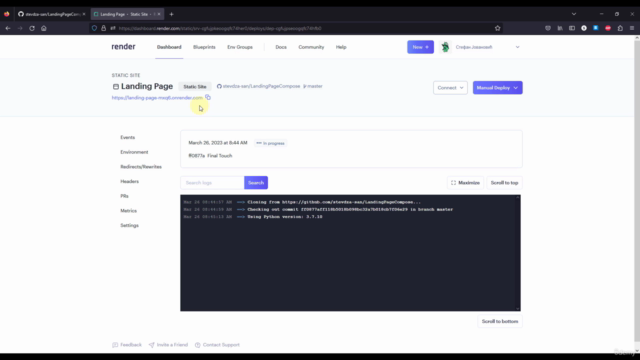Copy the site URL with copy icon
This screenshot has width=640, height=360.
(x=208, y=97)
